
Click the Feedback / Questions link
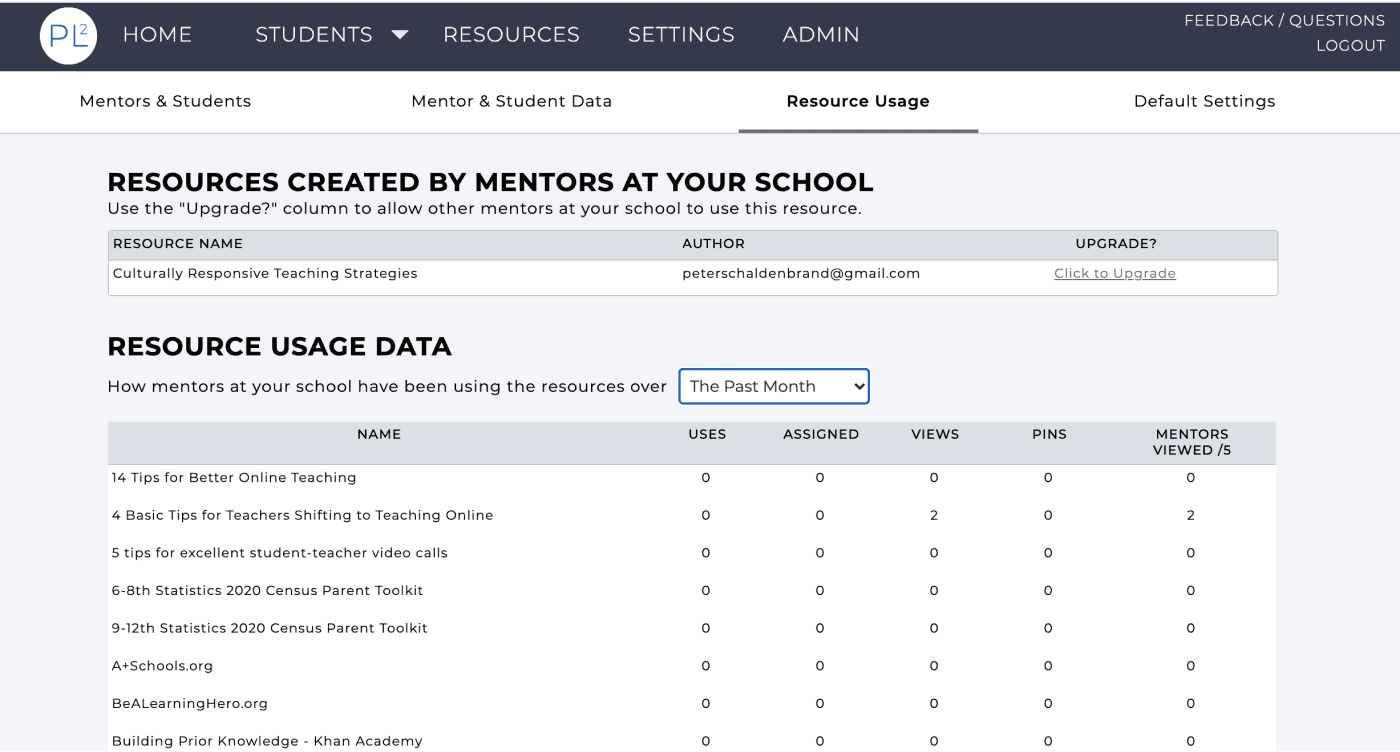coord(1284,21)
